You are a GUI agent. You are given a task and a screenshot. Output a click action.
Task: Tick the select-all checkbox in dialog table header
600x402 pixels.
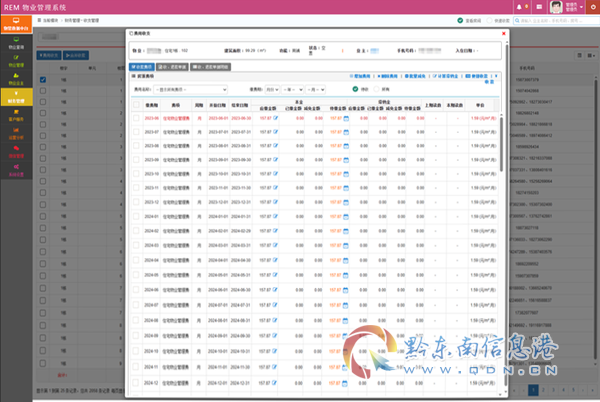click(x=136, y=105)
